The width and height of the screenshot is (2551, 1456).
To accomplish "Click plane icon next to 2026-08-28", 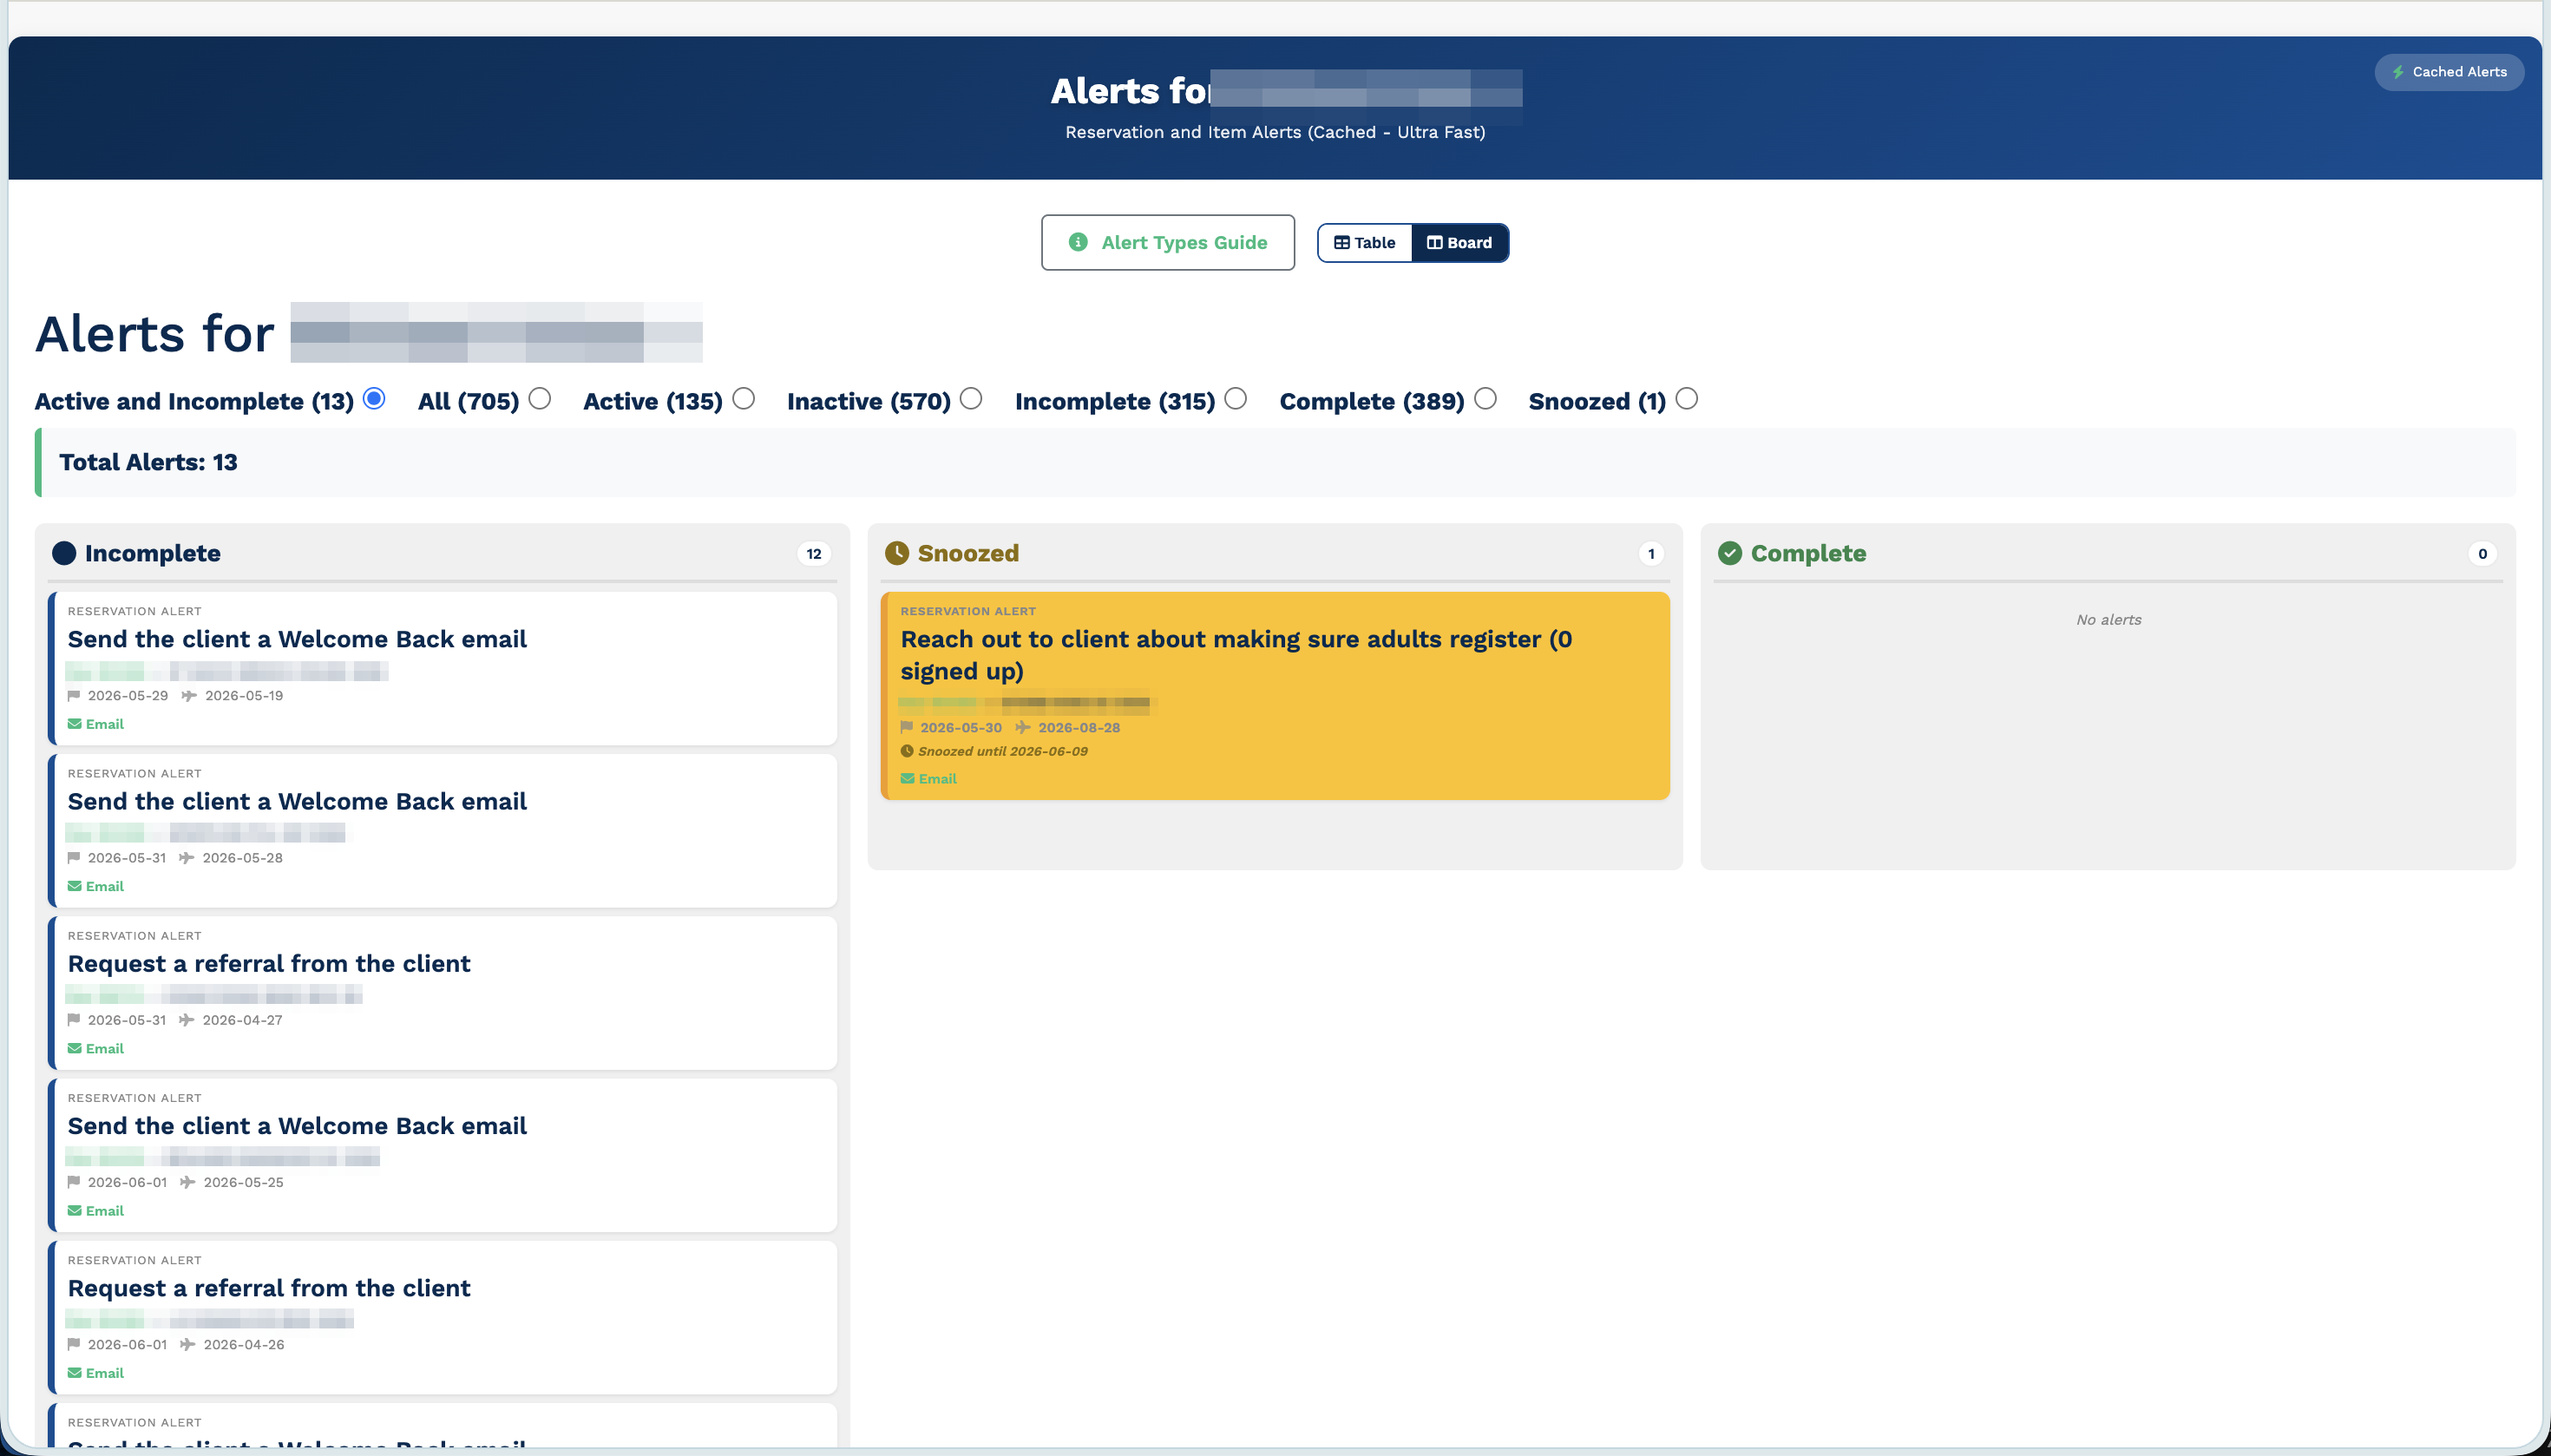I will 1022,727.
